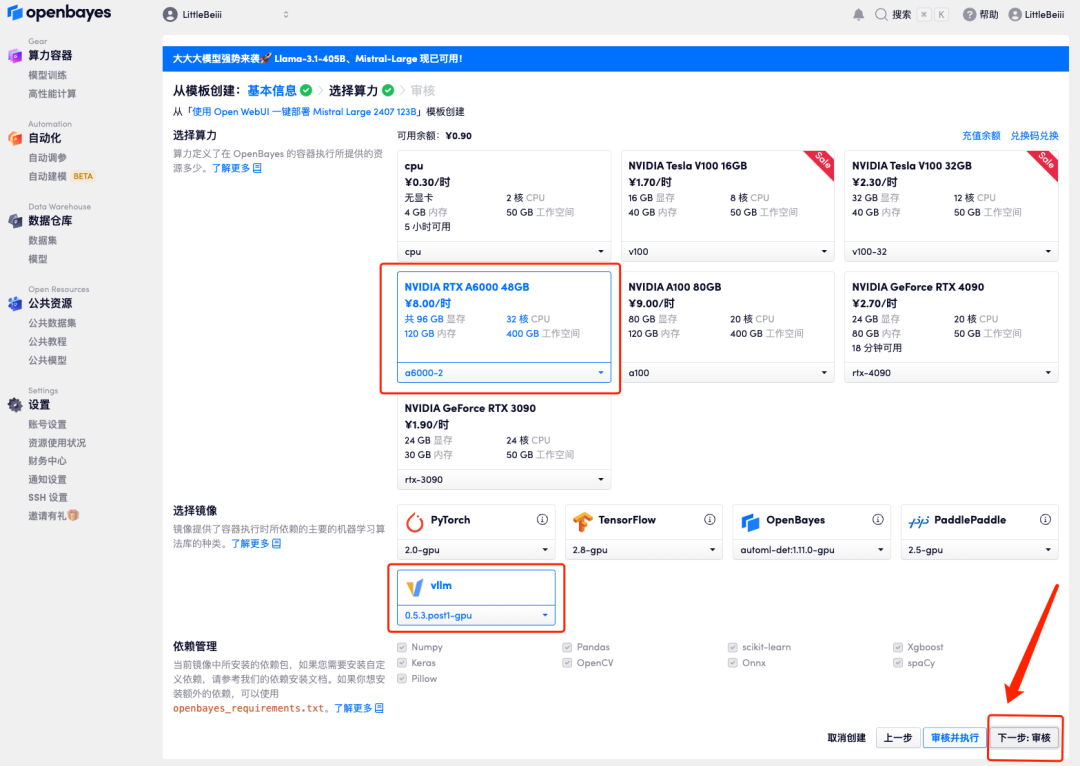Open the notifications bell
The width and height of the screenshot is (1080, 766).
click(x=858, y=14)
